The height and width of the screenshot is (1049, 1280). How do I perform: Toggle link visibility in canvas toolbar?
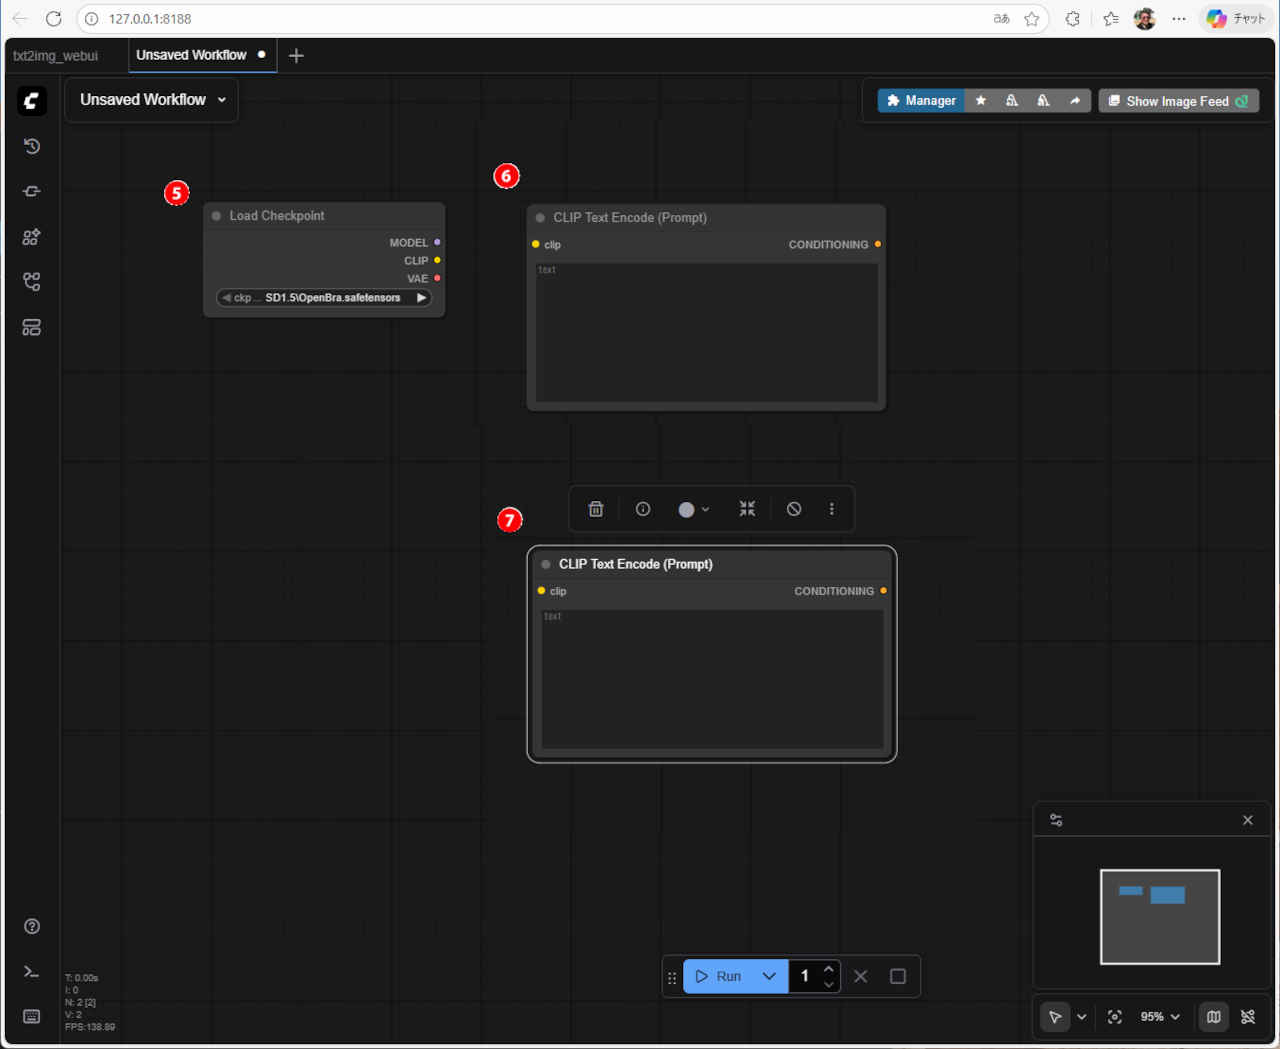pos(1248,1017)
